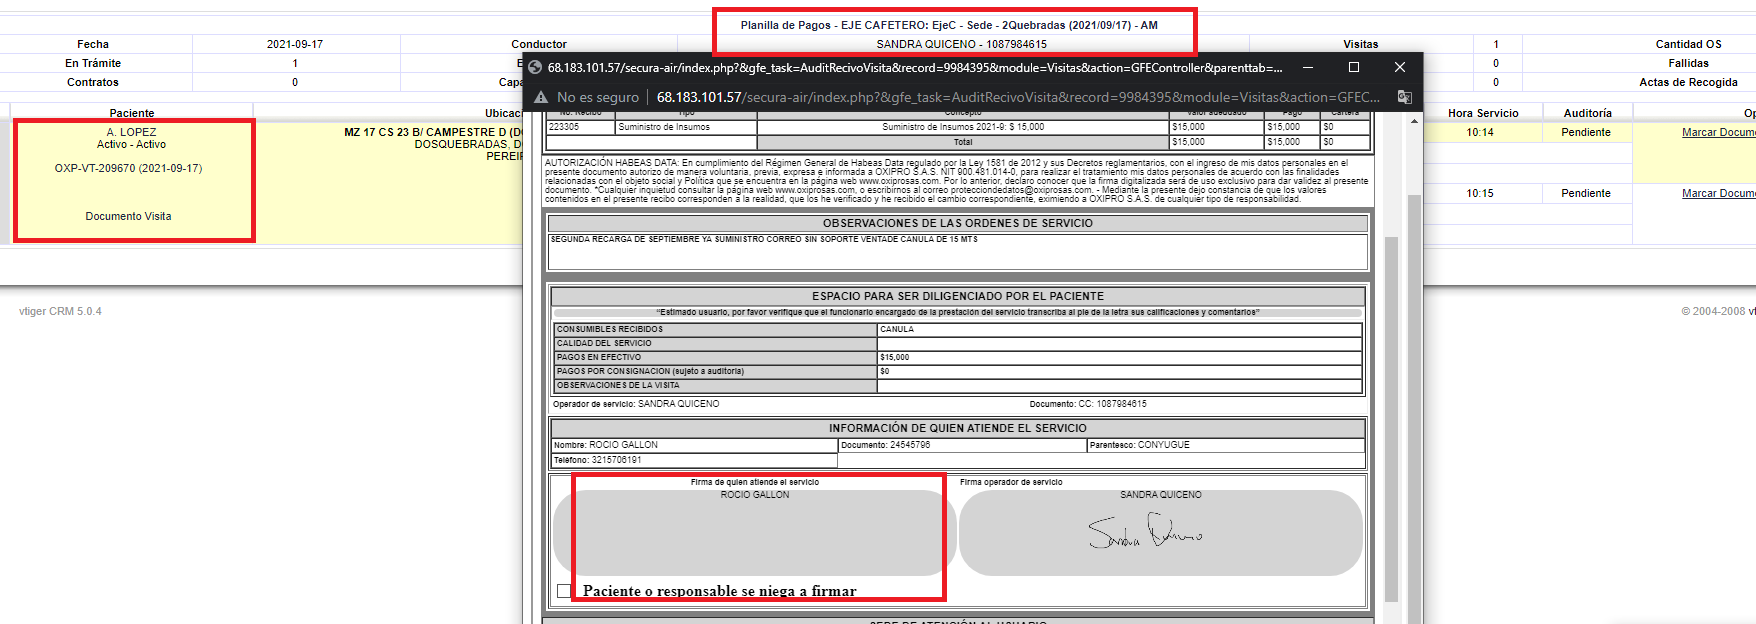
Task: Click the 'Contratos' label
Action: click(93, 82)
